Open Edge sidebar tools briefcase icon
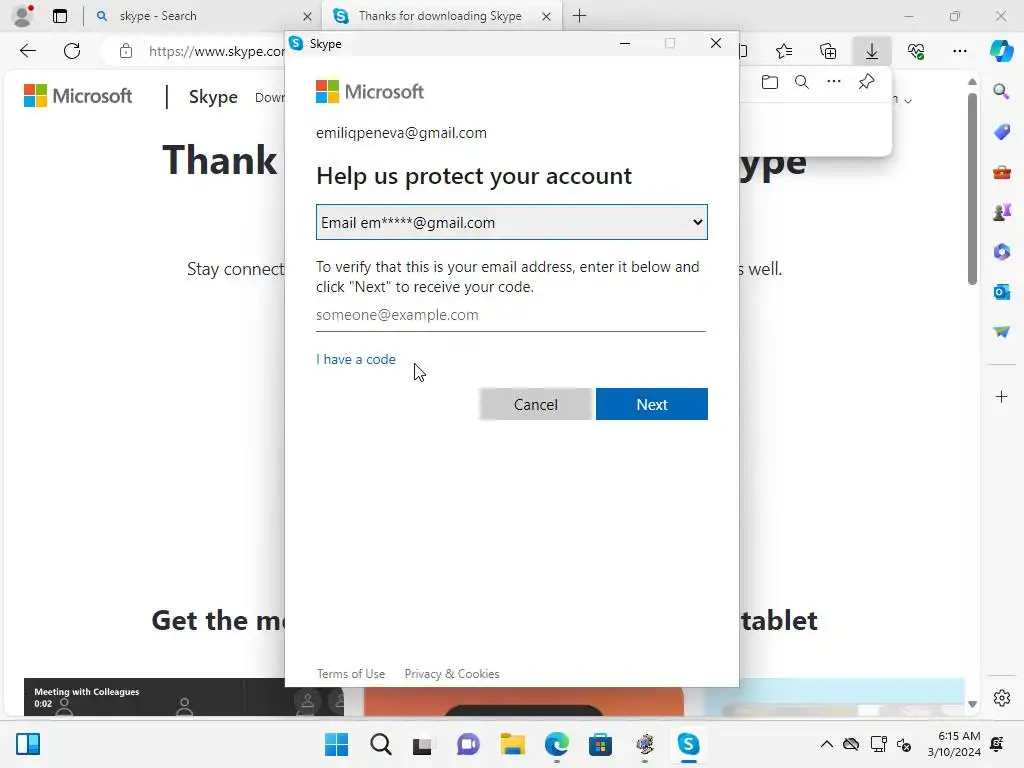 point(1001,172)
